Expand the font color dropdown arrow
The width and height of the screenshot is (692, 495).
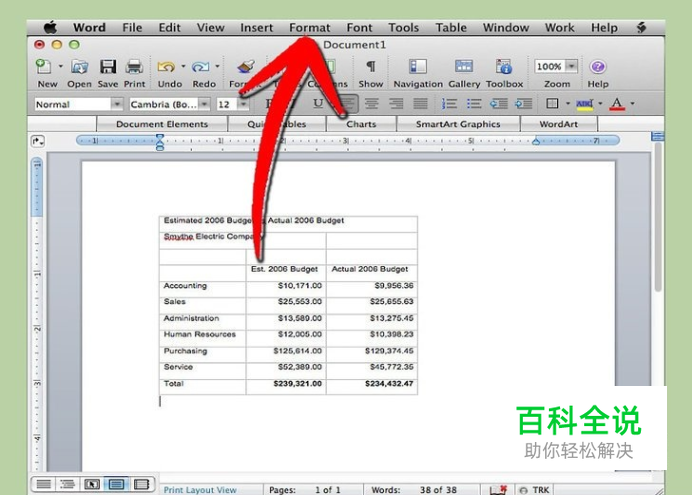[632, 104]
